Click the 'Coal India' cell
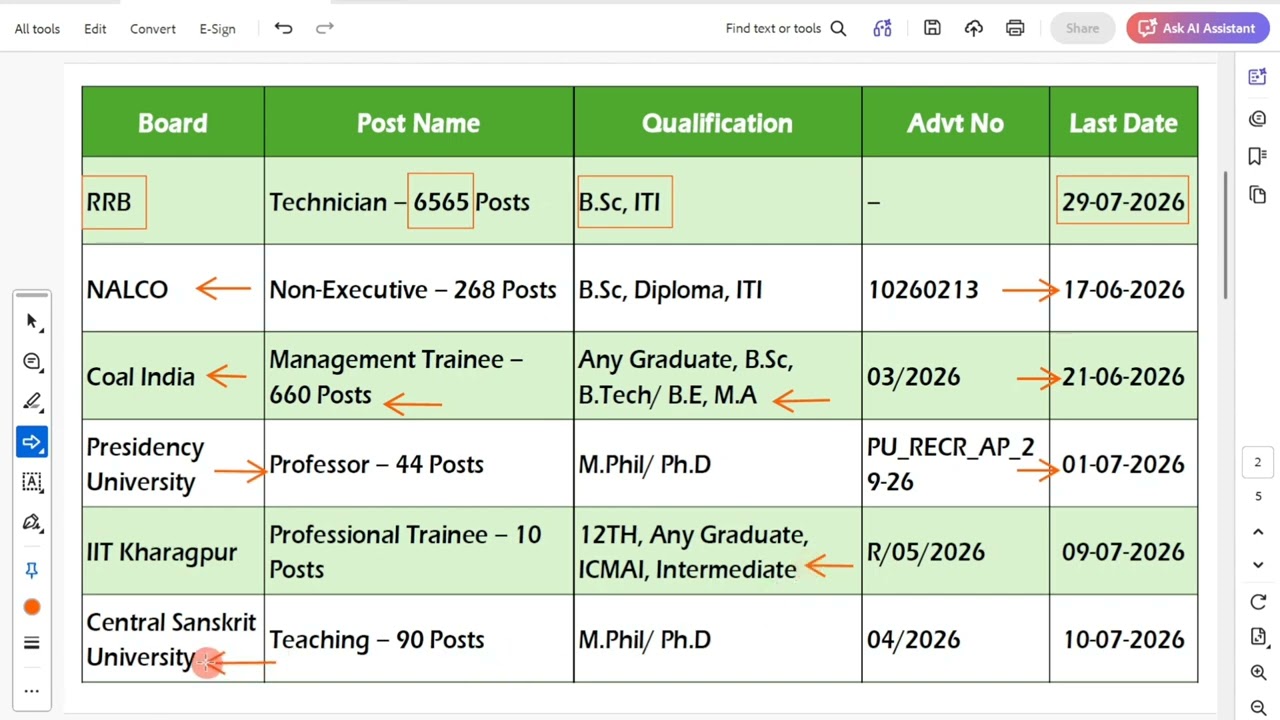Viewport: 1280px width, 720px height. pyautogui.click(x=173, y=376)
